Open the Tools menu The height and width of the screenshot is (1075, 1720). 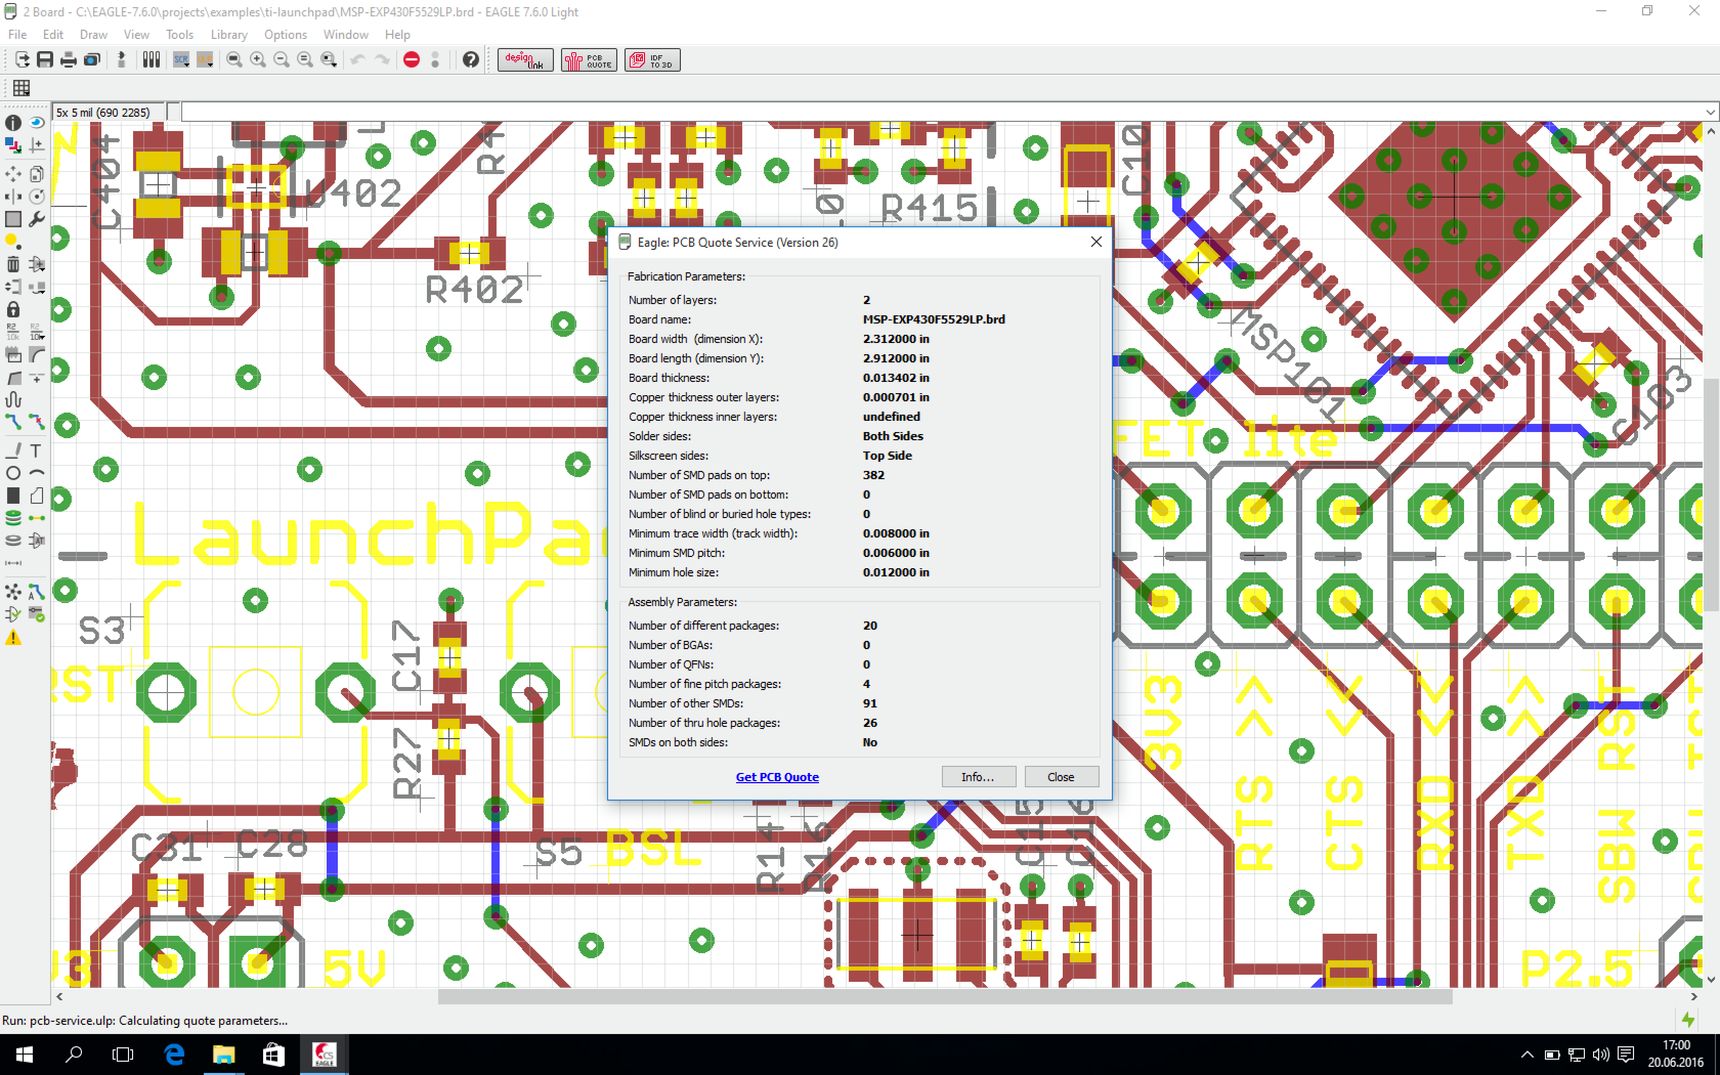click(180, 34)
